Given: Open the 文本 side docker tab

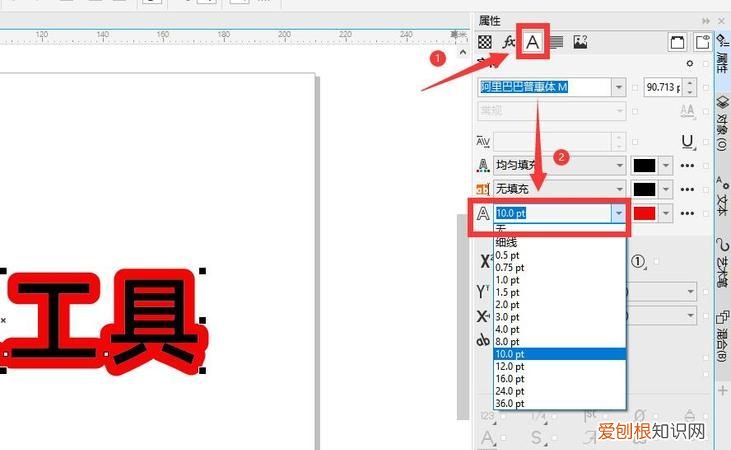Looking at the screenshot, I should [x=723, y=196].
